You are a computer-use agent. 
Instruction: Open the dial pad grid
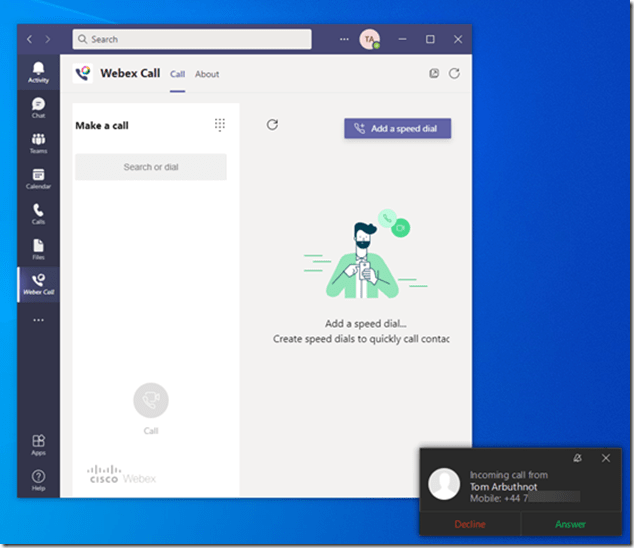click(220, 125)
